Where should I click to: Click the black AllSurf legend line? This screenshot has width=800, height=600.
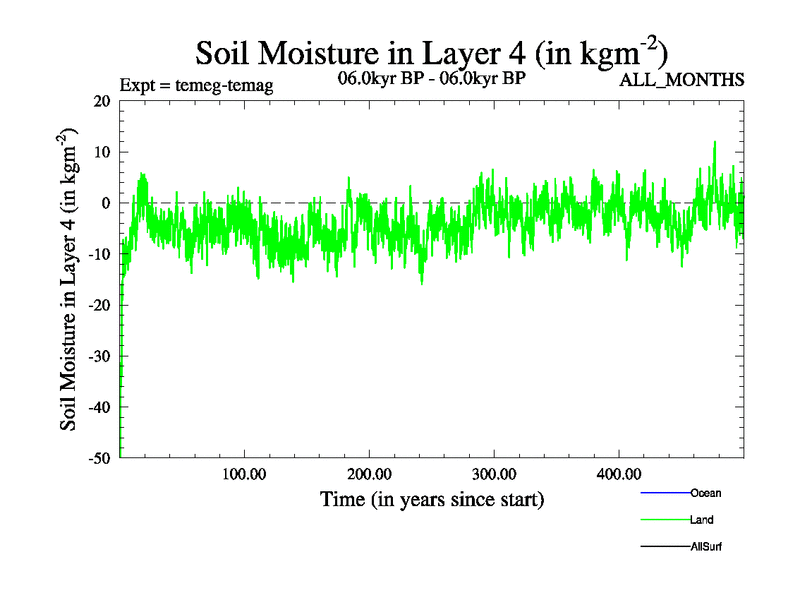(664, 547)
